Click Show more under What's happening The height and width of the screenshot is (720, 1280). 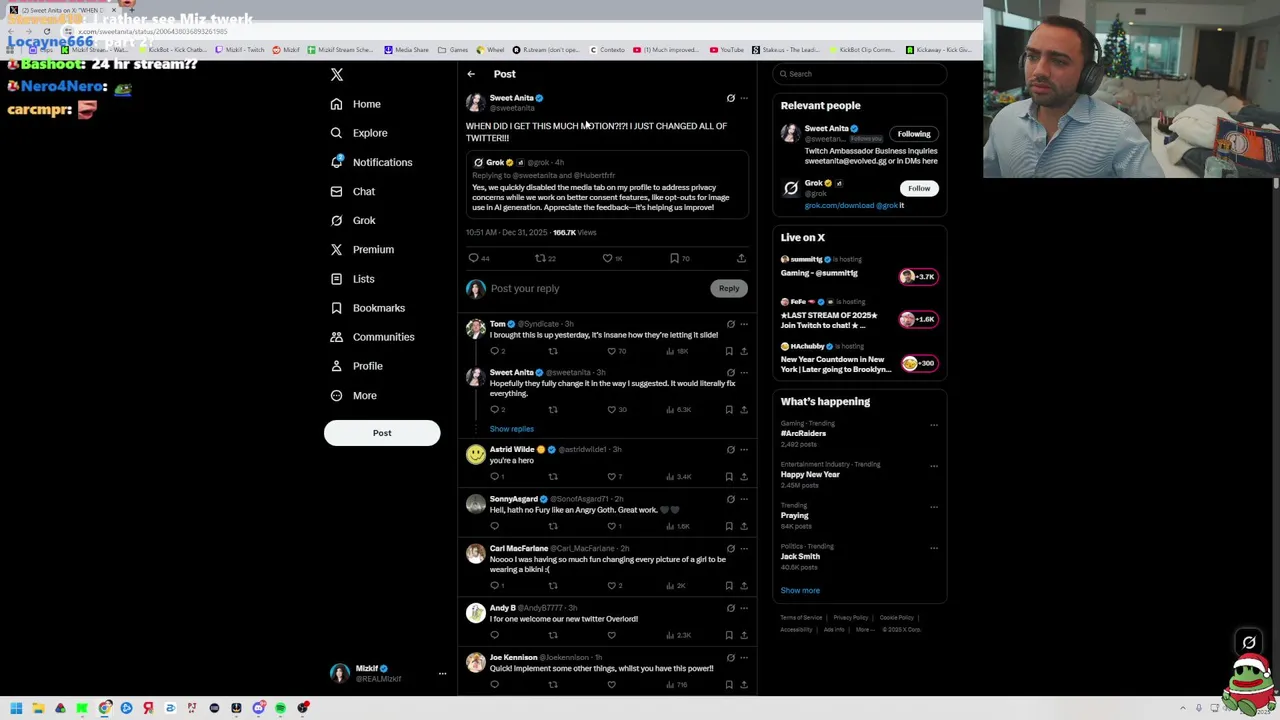pyautogui.click(x=800, y=591)
